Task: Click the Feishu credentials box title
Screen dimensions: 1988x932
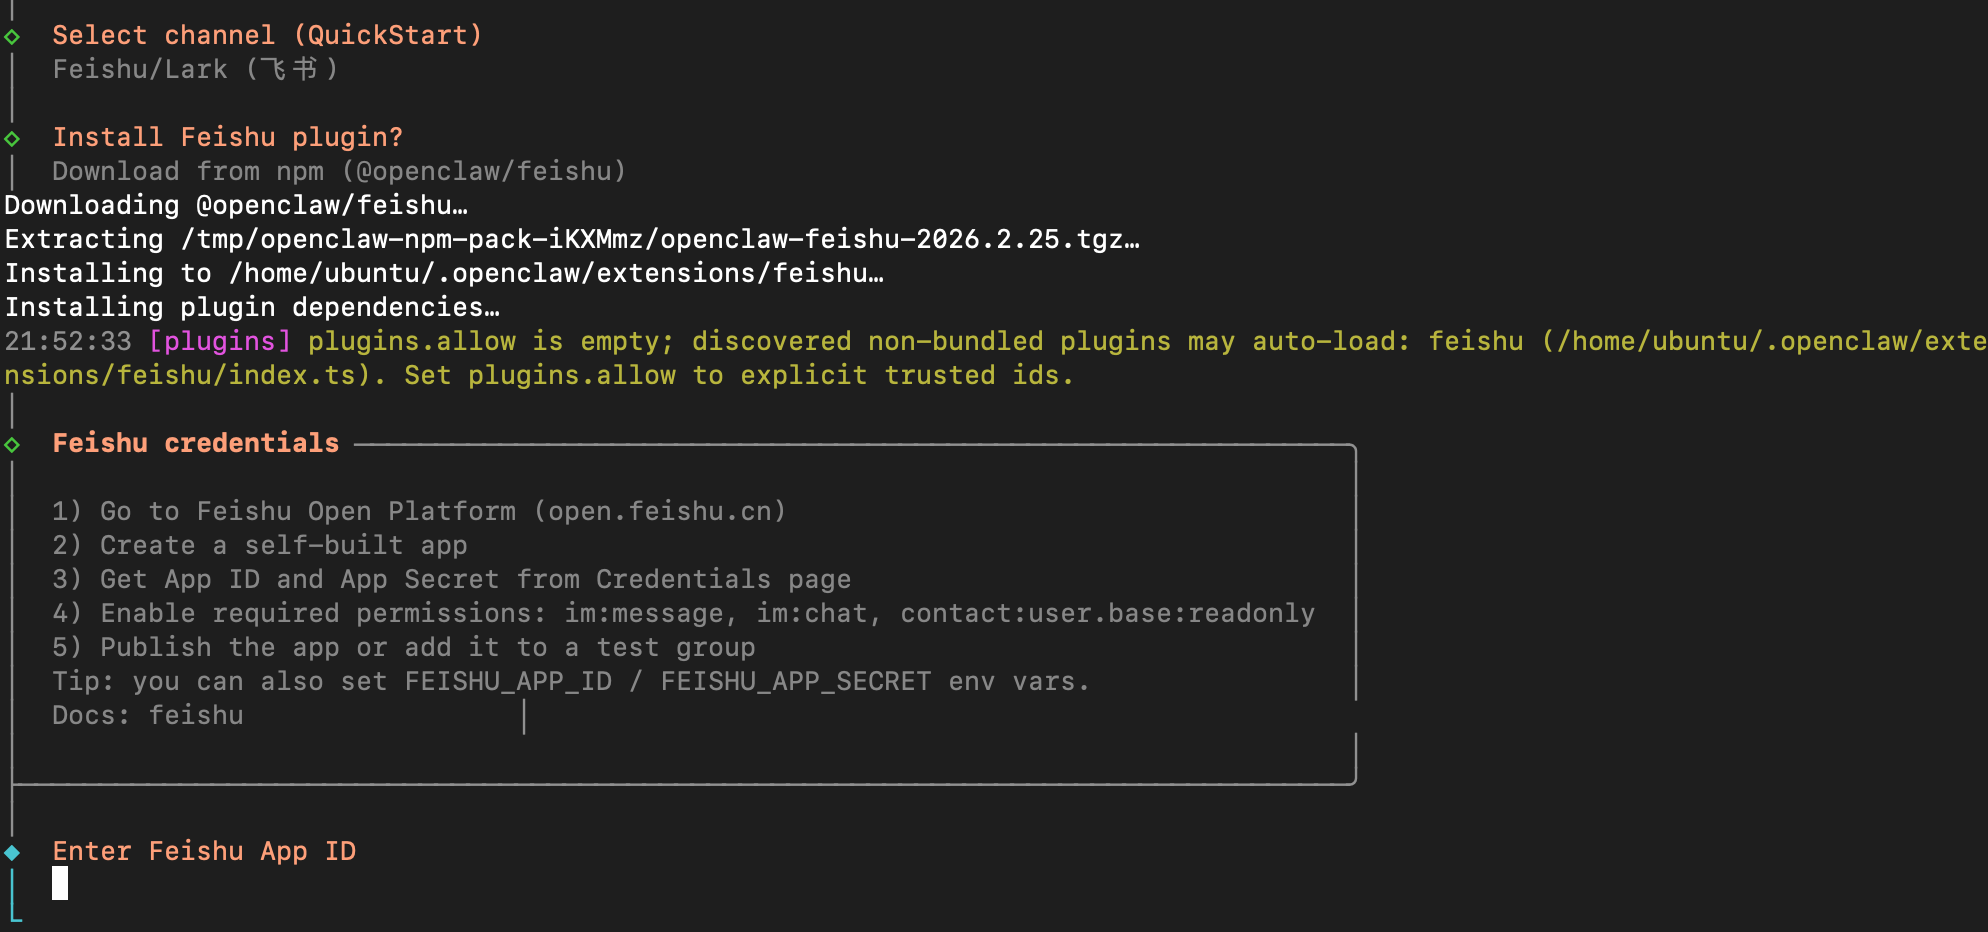Action: click(196, 444)
